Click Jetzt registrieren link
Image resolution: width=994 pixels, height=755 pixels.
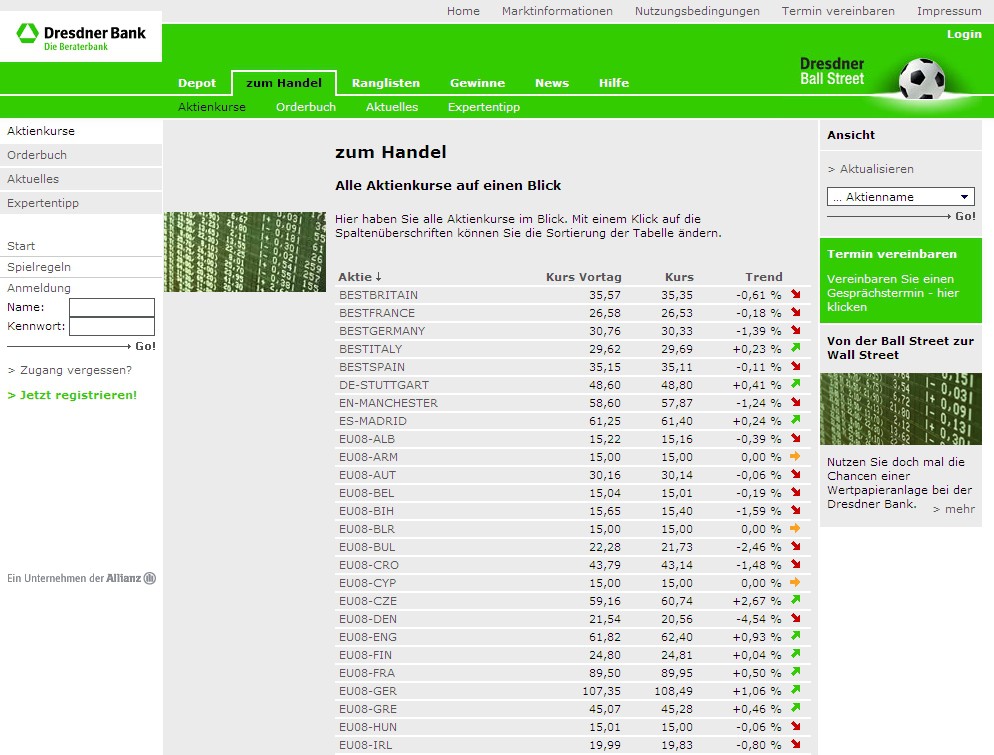pos(72,395)
